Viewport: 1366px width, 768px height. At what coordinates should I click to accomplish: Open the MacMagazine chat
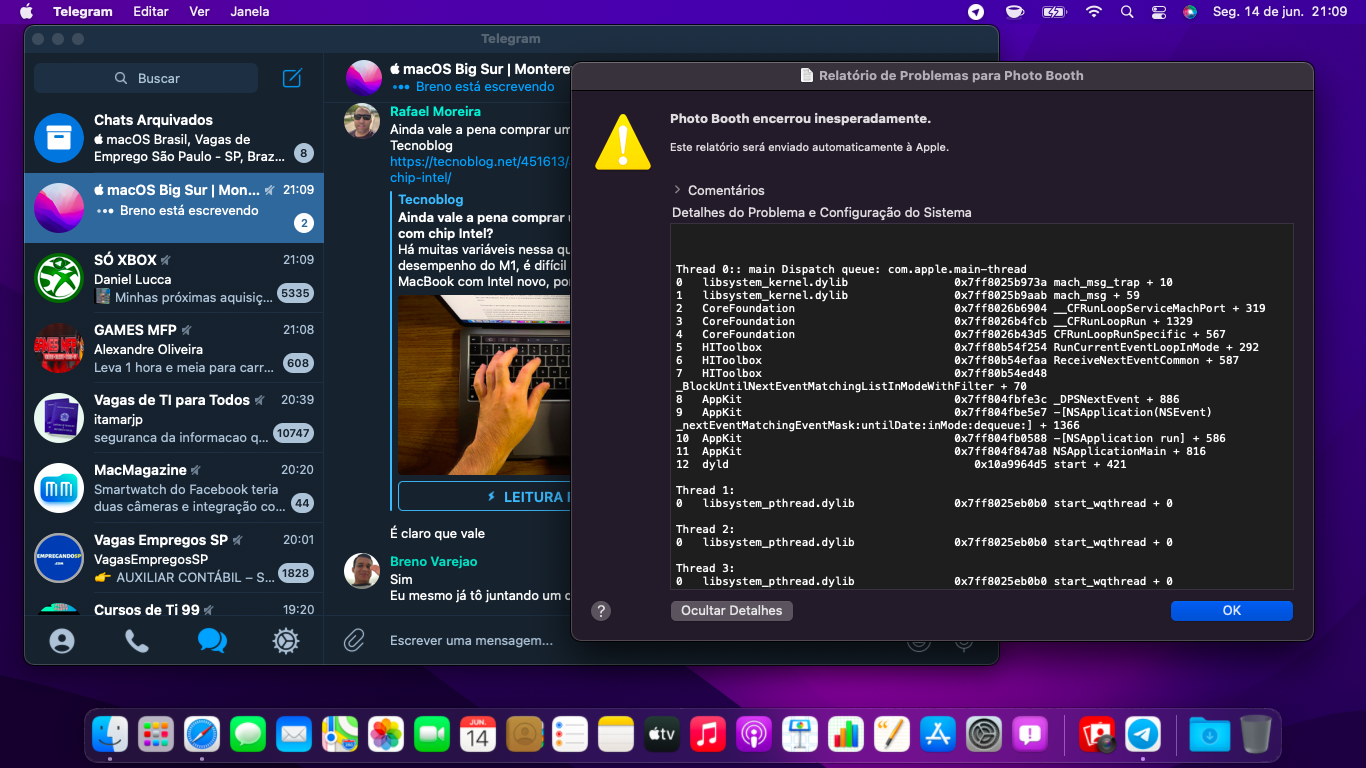coord(174,488)
